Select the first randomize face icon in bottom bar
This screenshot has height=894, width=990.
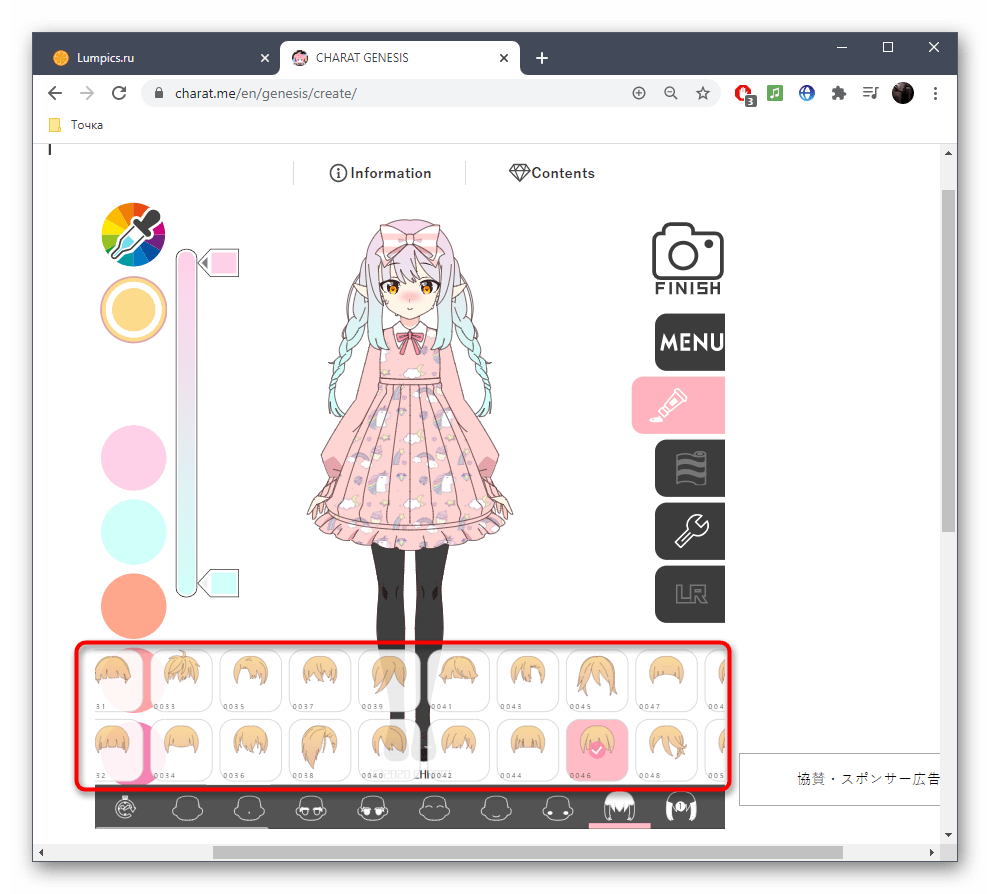tap(126, 807)
